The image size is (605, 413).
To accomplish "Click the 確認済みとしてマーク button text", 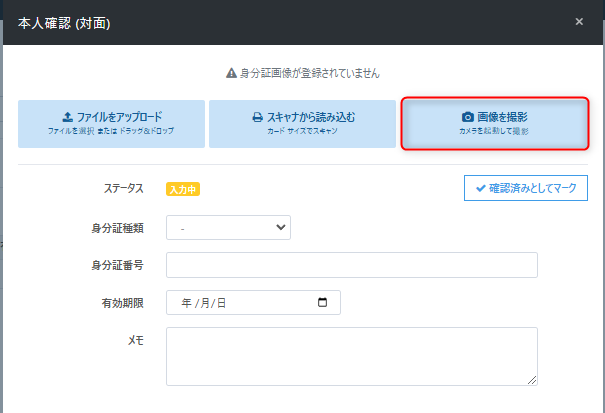I will click(x=532, y=188).
